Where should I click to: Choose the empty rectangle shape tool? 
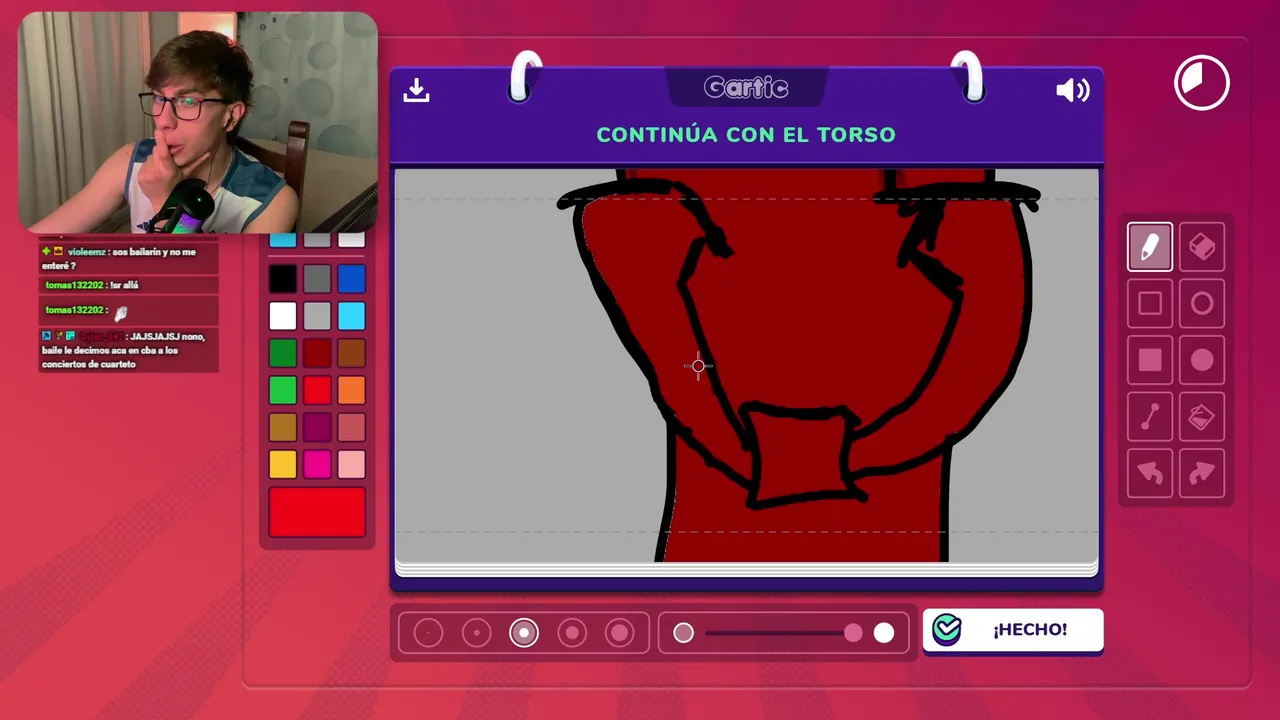1150,303
